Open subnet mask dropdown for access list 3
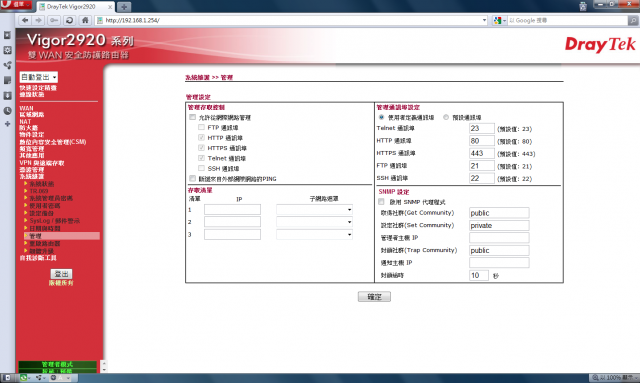 coord(314,235)
